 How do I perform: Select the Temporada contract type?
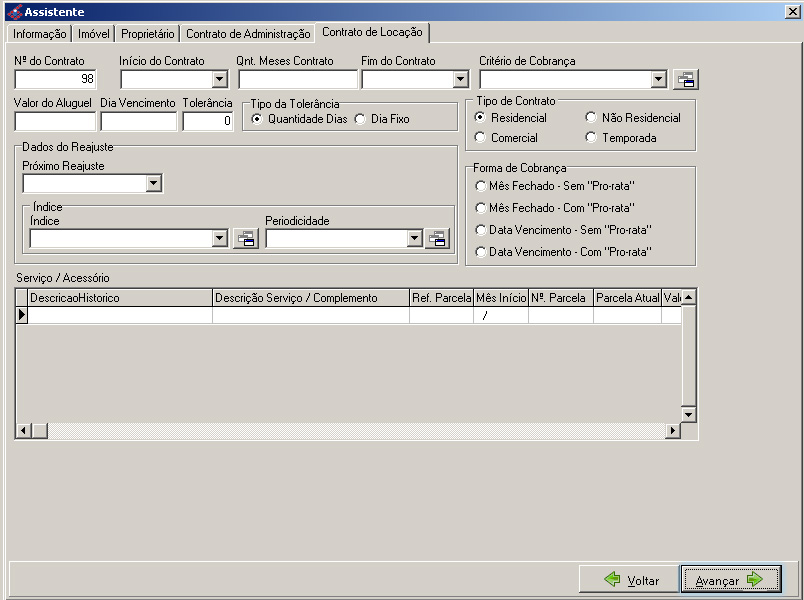(x=591, y=138)
